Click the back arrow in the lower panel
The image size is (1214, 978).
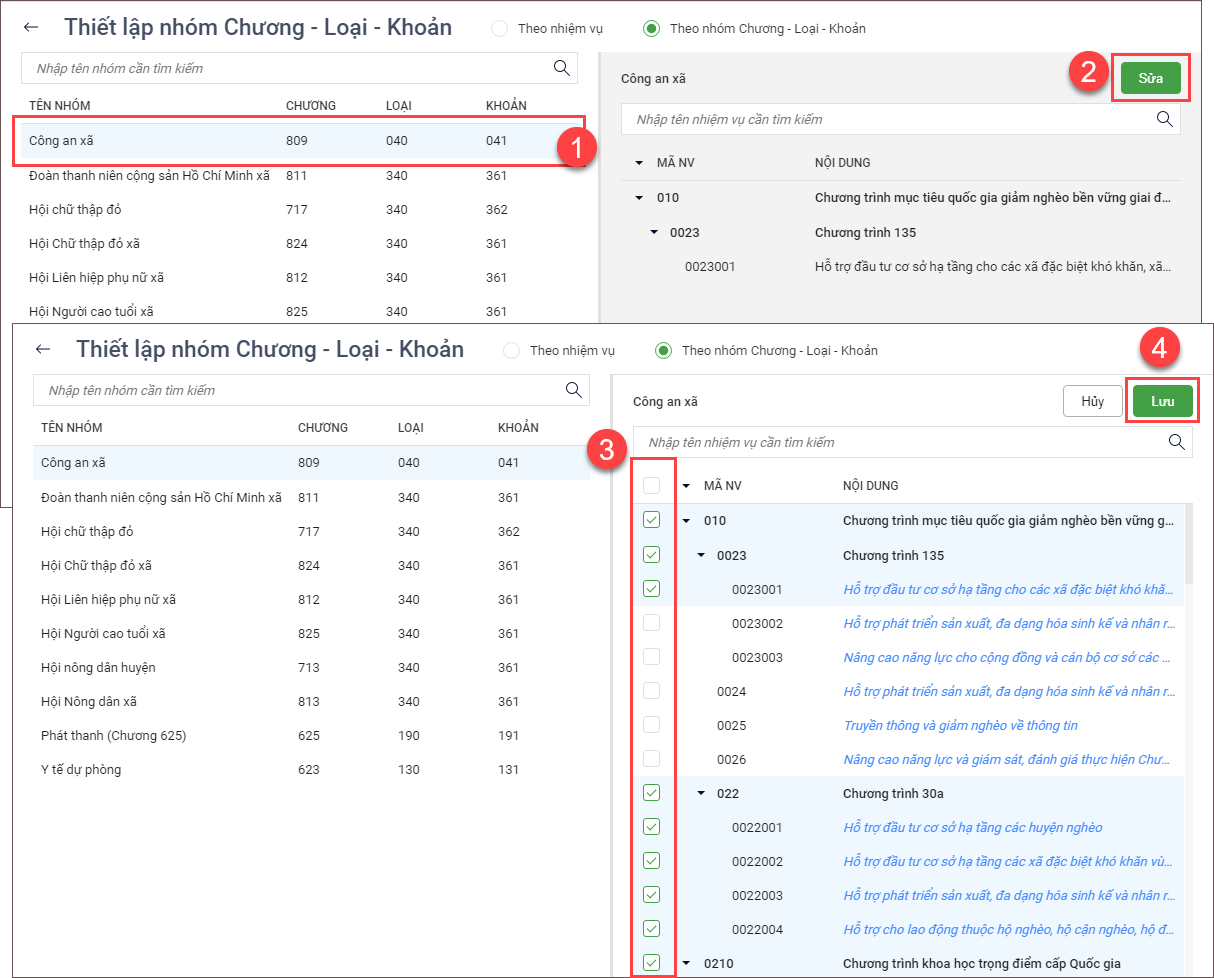43,350
